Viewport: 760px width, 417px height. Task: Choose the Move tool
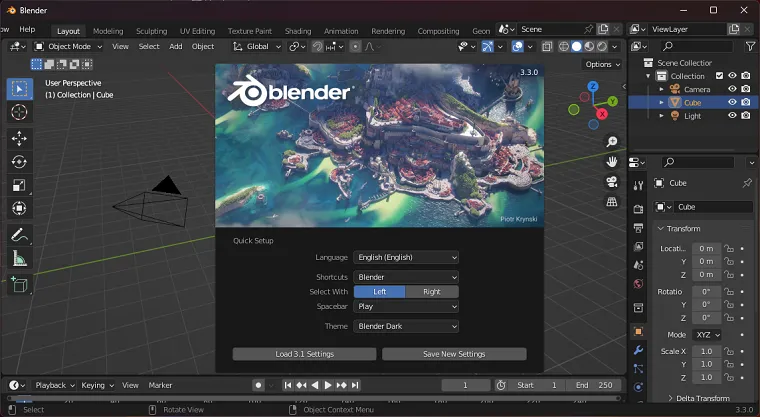coord(19,139)
